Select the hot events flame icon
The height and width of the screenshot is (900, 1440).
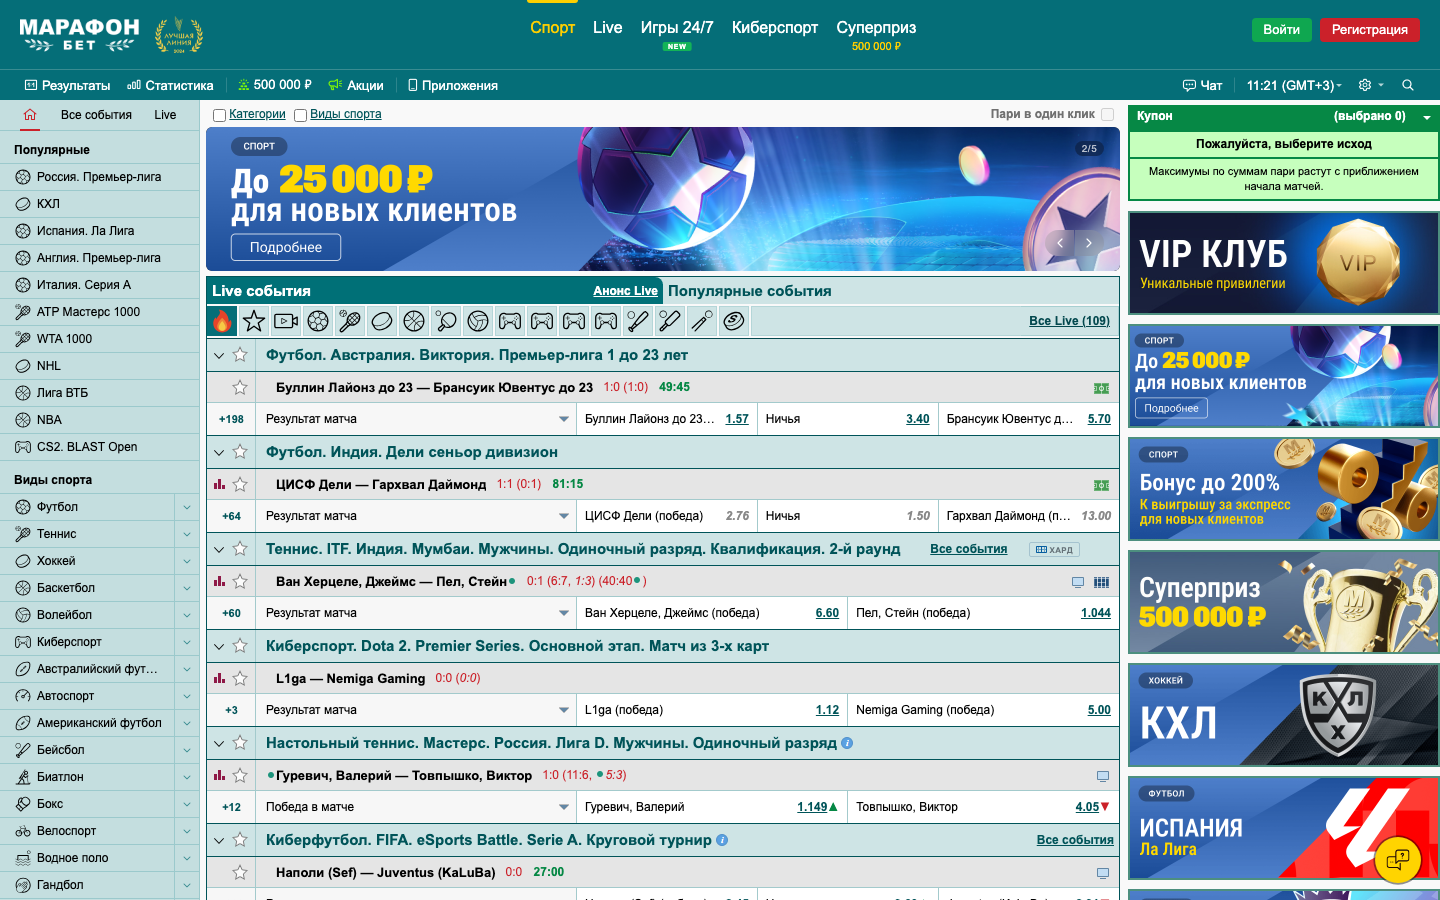click(222, 321)
